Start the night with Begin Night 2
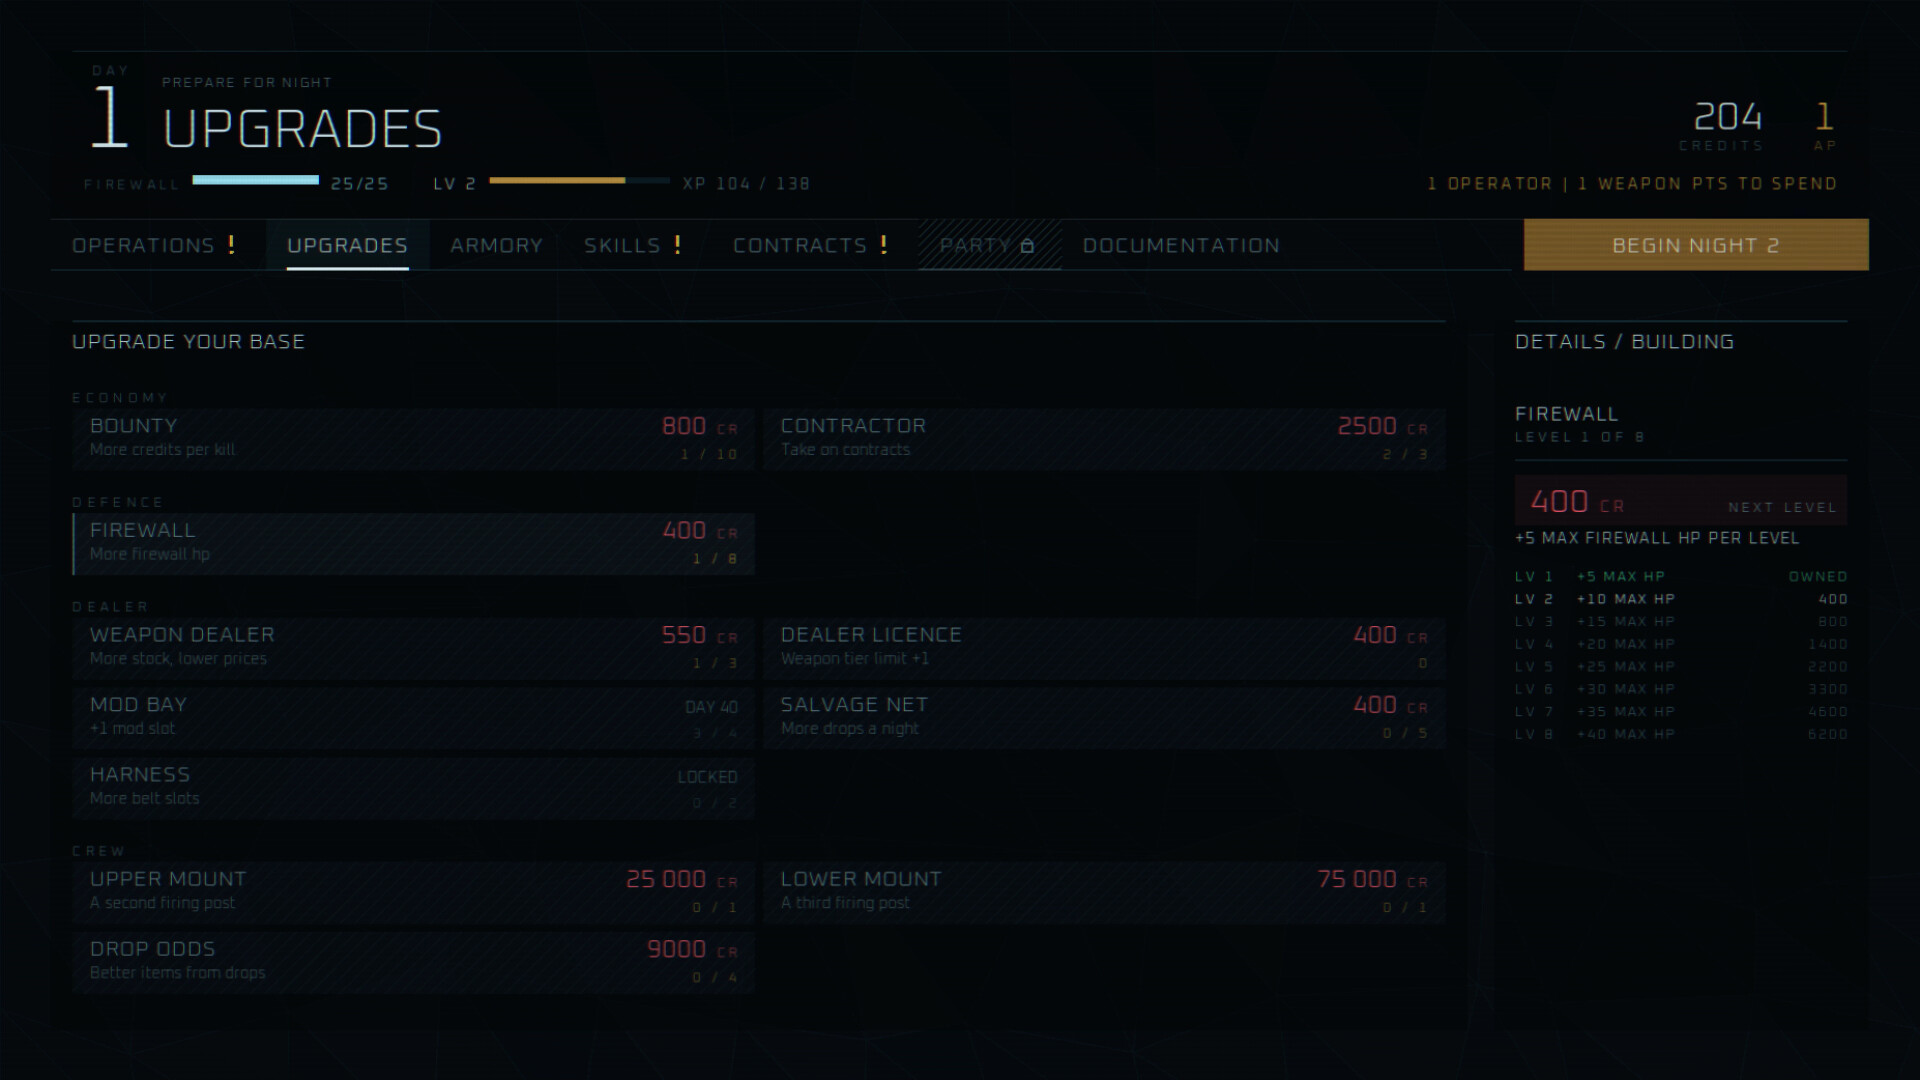 click(1696, 245)
